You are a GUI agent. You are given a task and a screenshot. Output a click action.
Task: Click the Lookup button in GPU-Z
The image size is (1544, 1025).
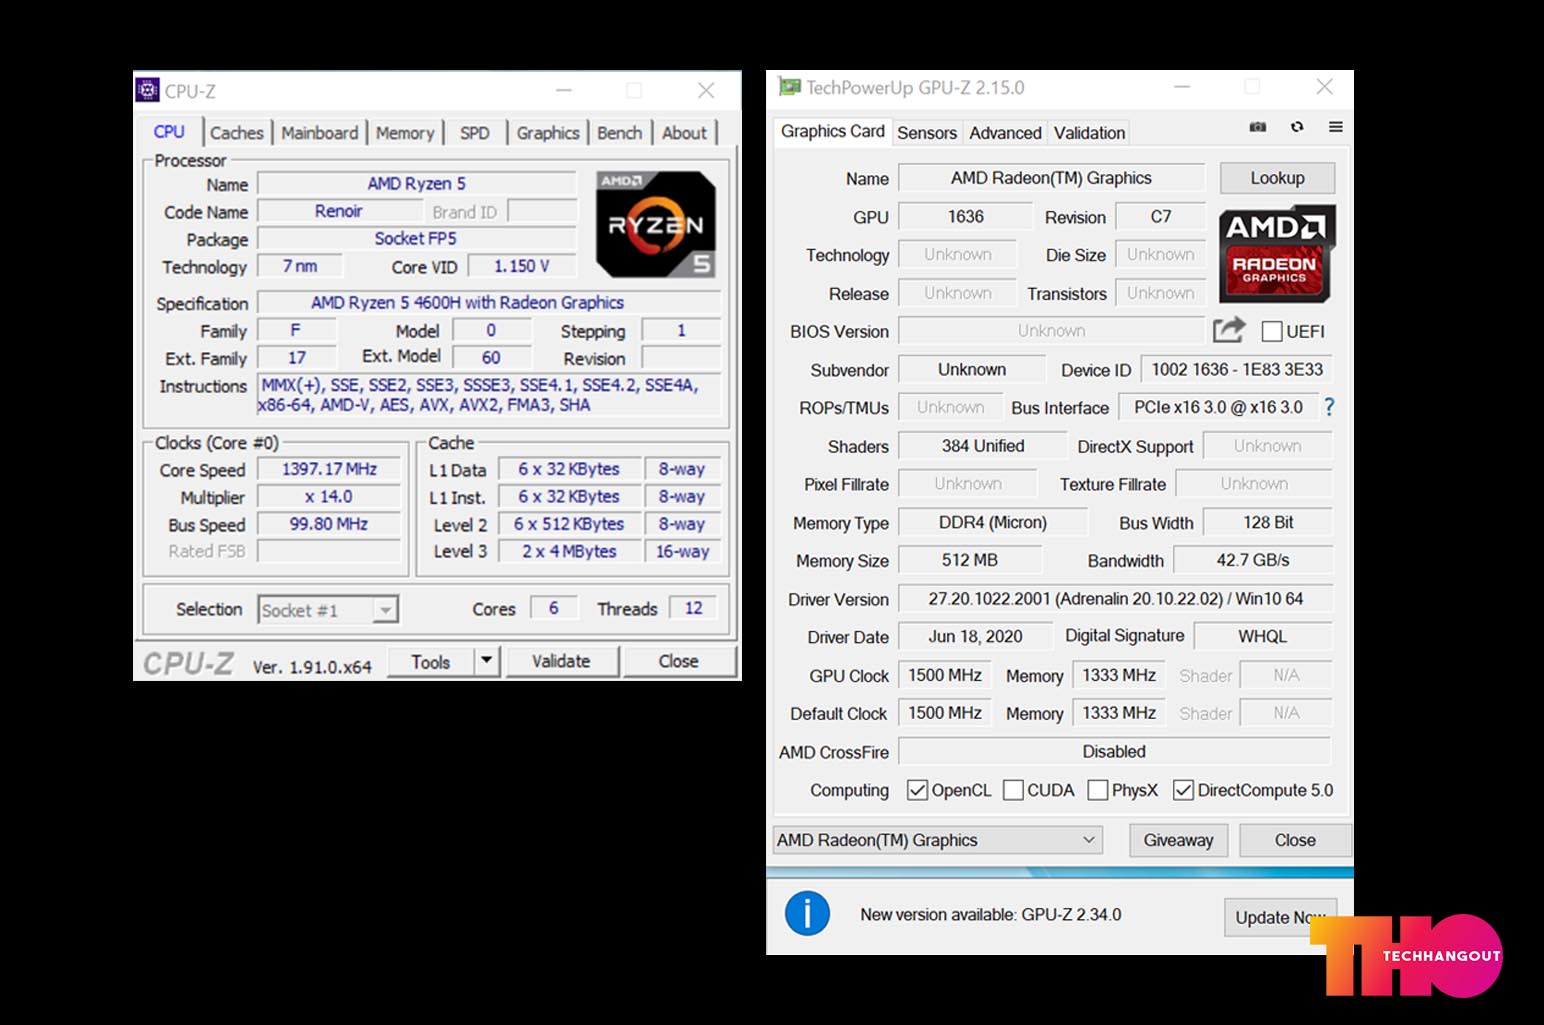coord(1277,178)
